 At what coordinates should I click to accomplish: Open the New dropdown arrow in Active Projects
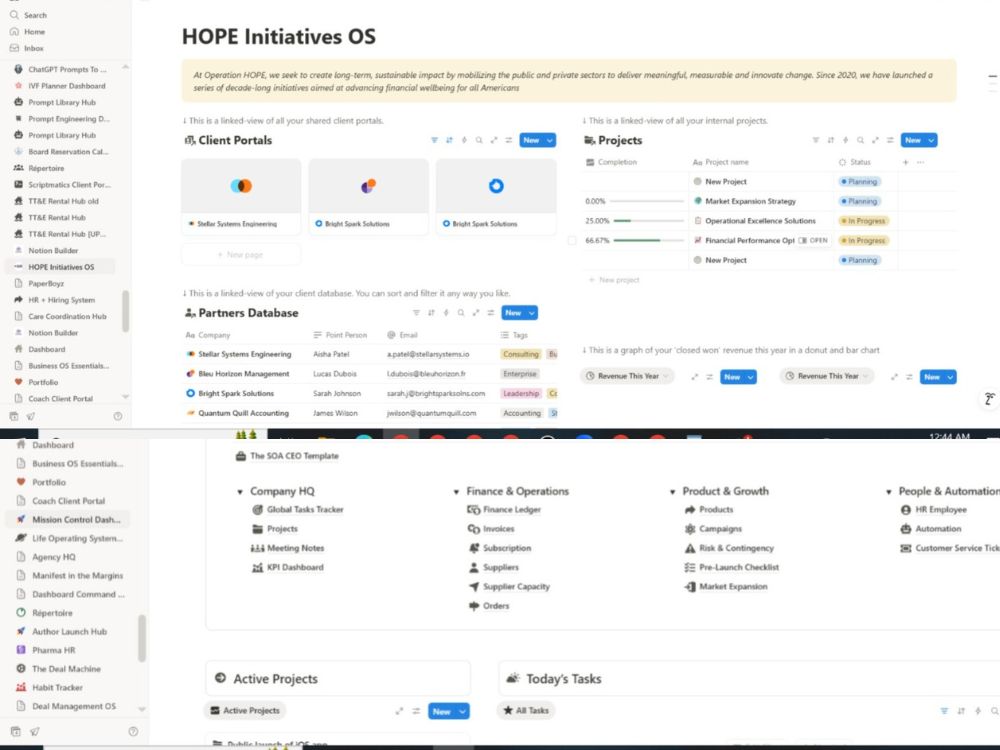462,710
